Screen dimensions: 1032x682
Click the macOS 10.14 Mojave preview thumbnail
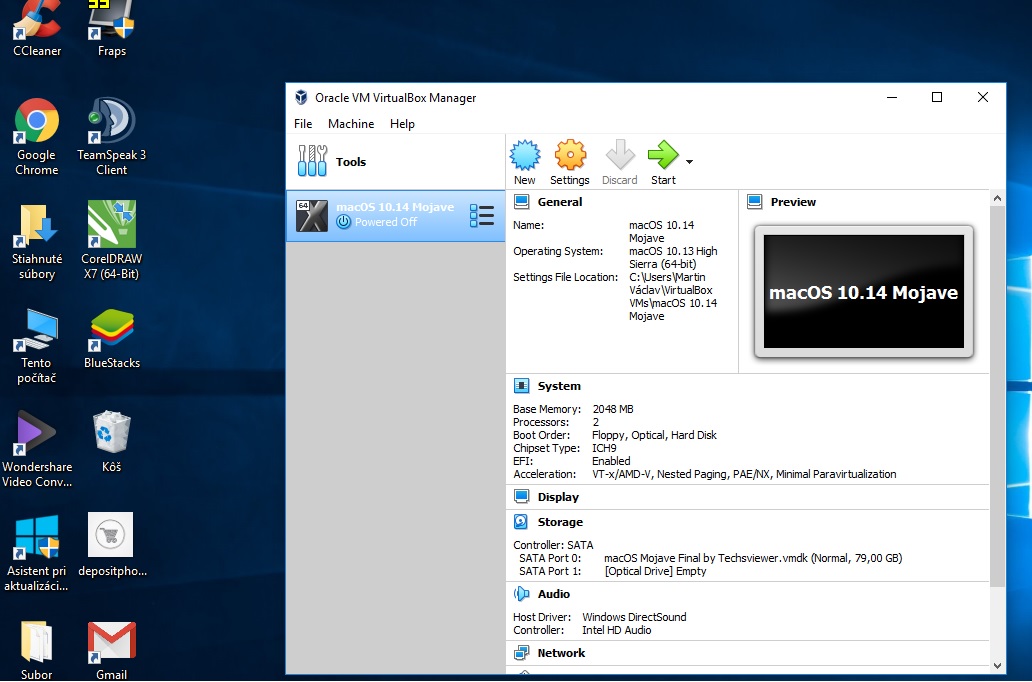click(x=863, y=292)
